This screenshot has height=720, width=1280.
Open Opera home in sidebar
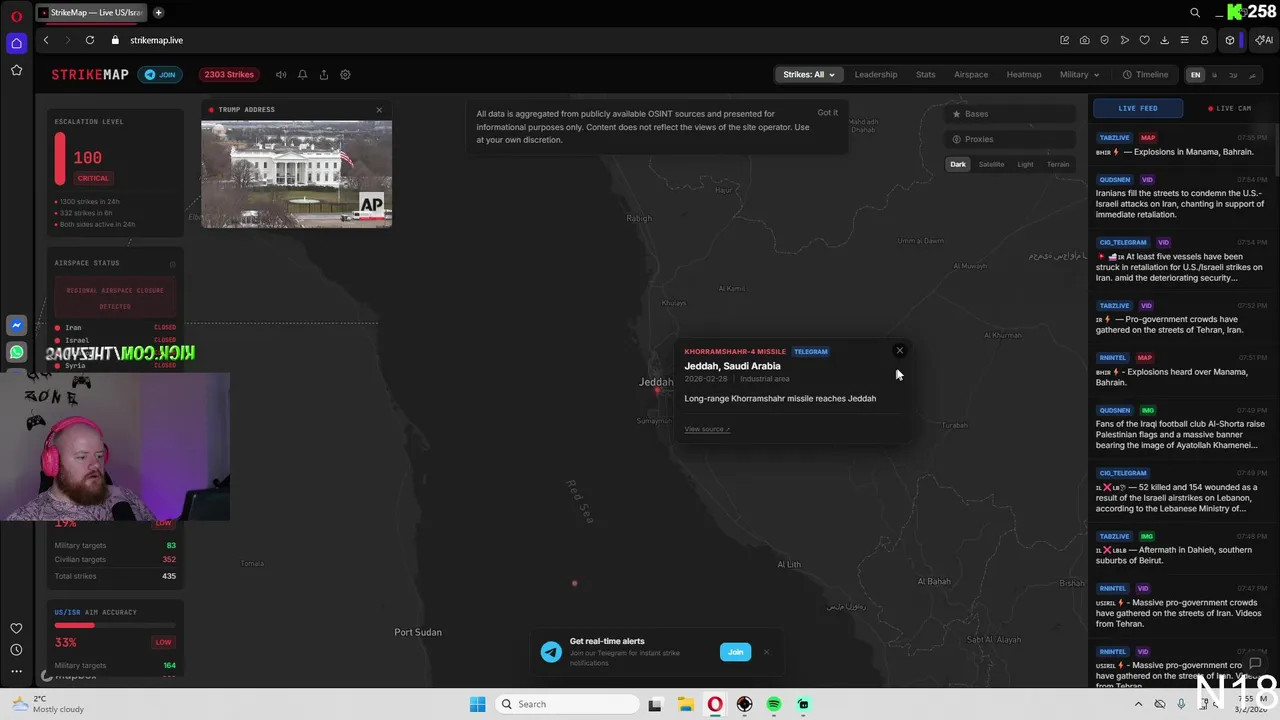click(x=16, y=43)
